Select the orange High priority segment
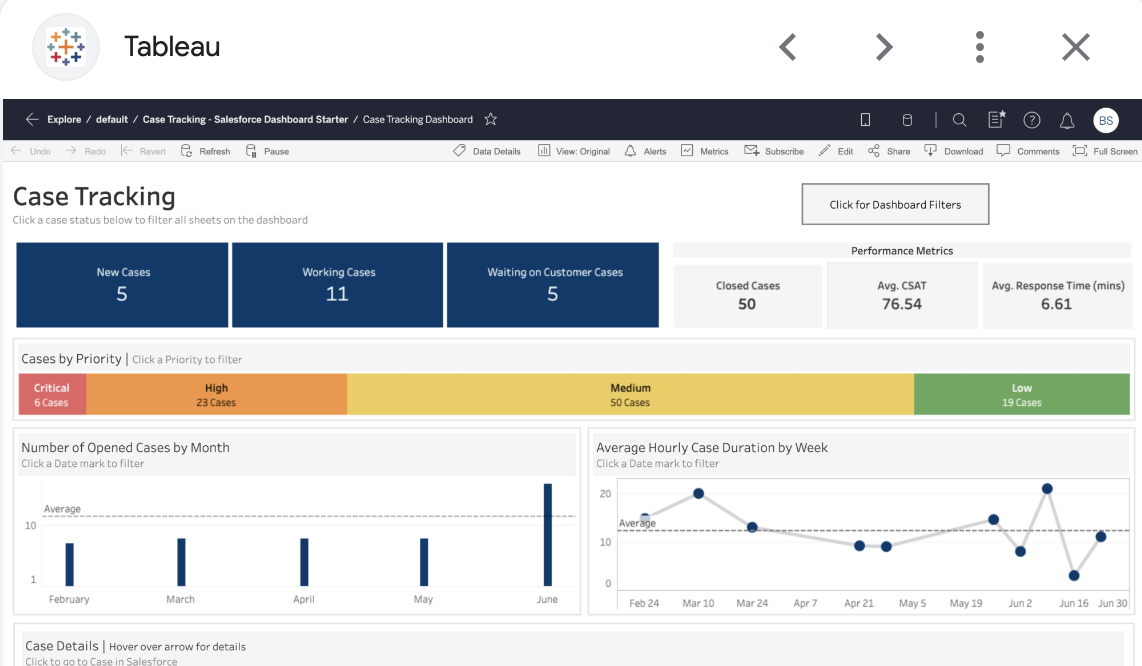The width and height of the screenshot is (1142, 666). tap(216, 394)
